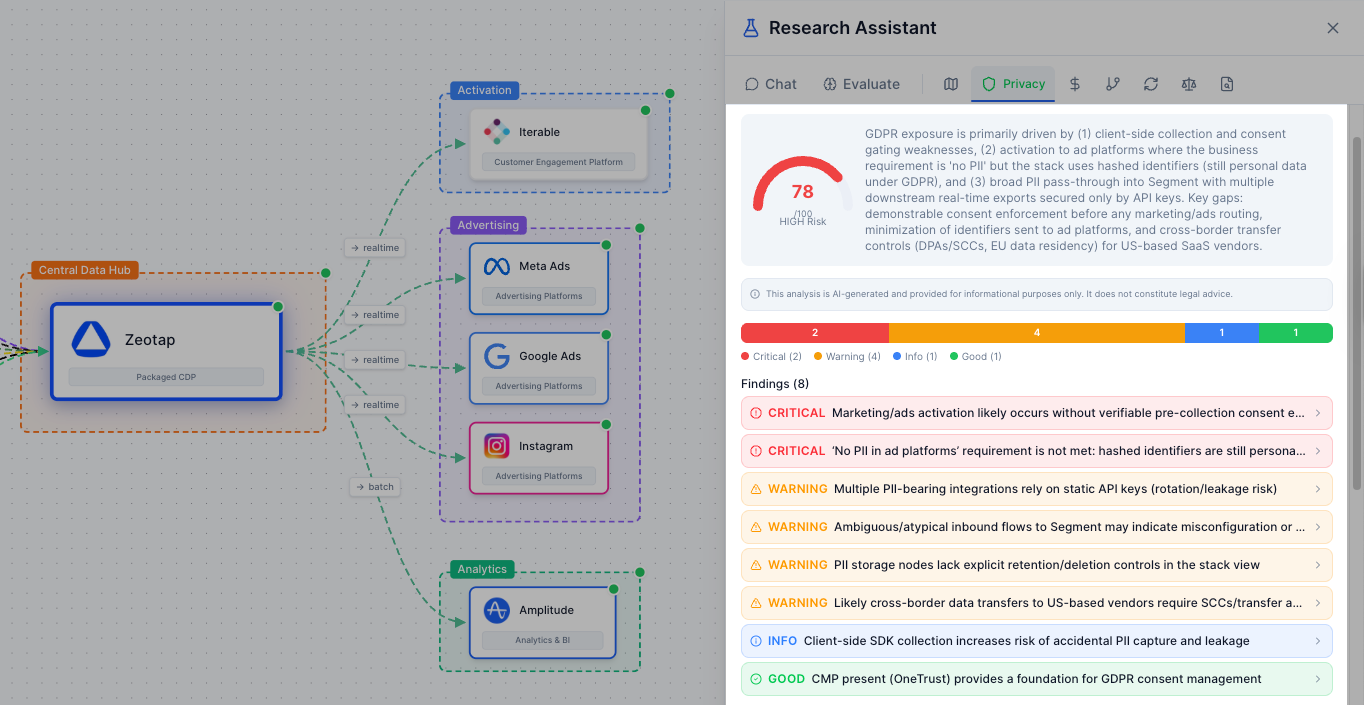The height and width of the screenshot is (705, 1364).
Task: Click the red segment of the severity bar
Action: click(x=813, y=332)
